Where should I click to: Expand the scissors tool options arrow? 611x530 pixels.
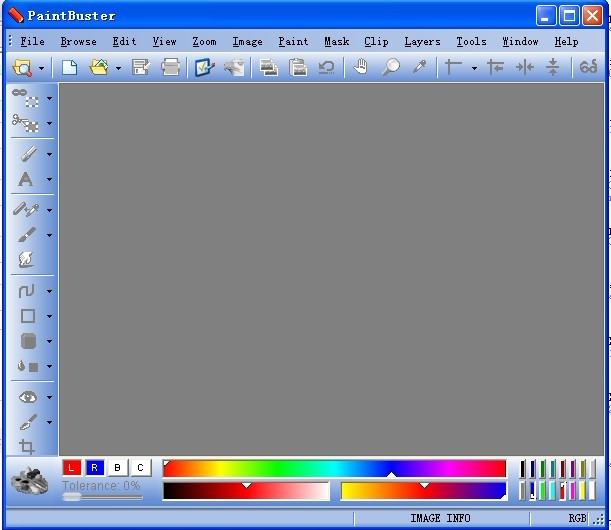pos(49,124)
